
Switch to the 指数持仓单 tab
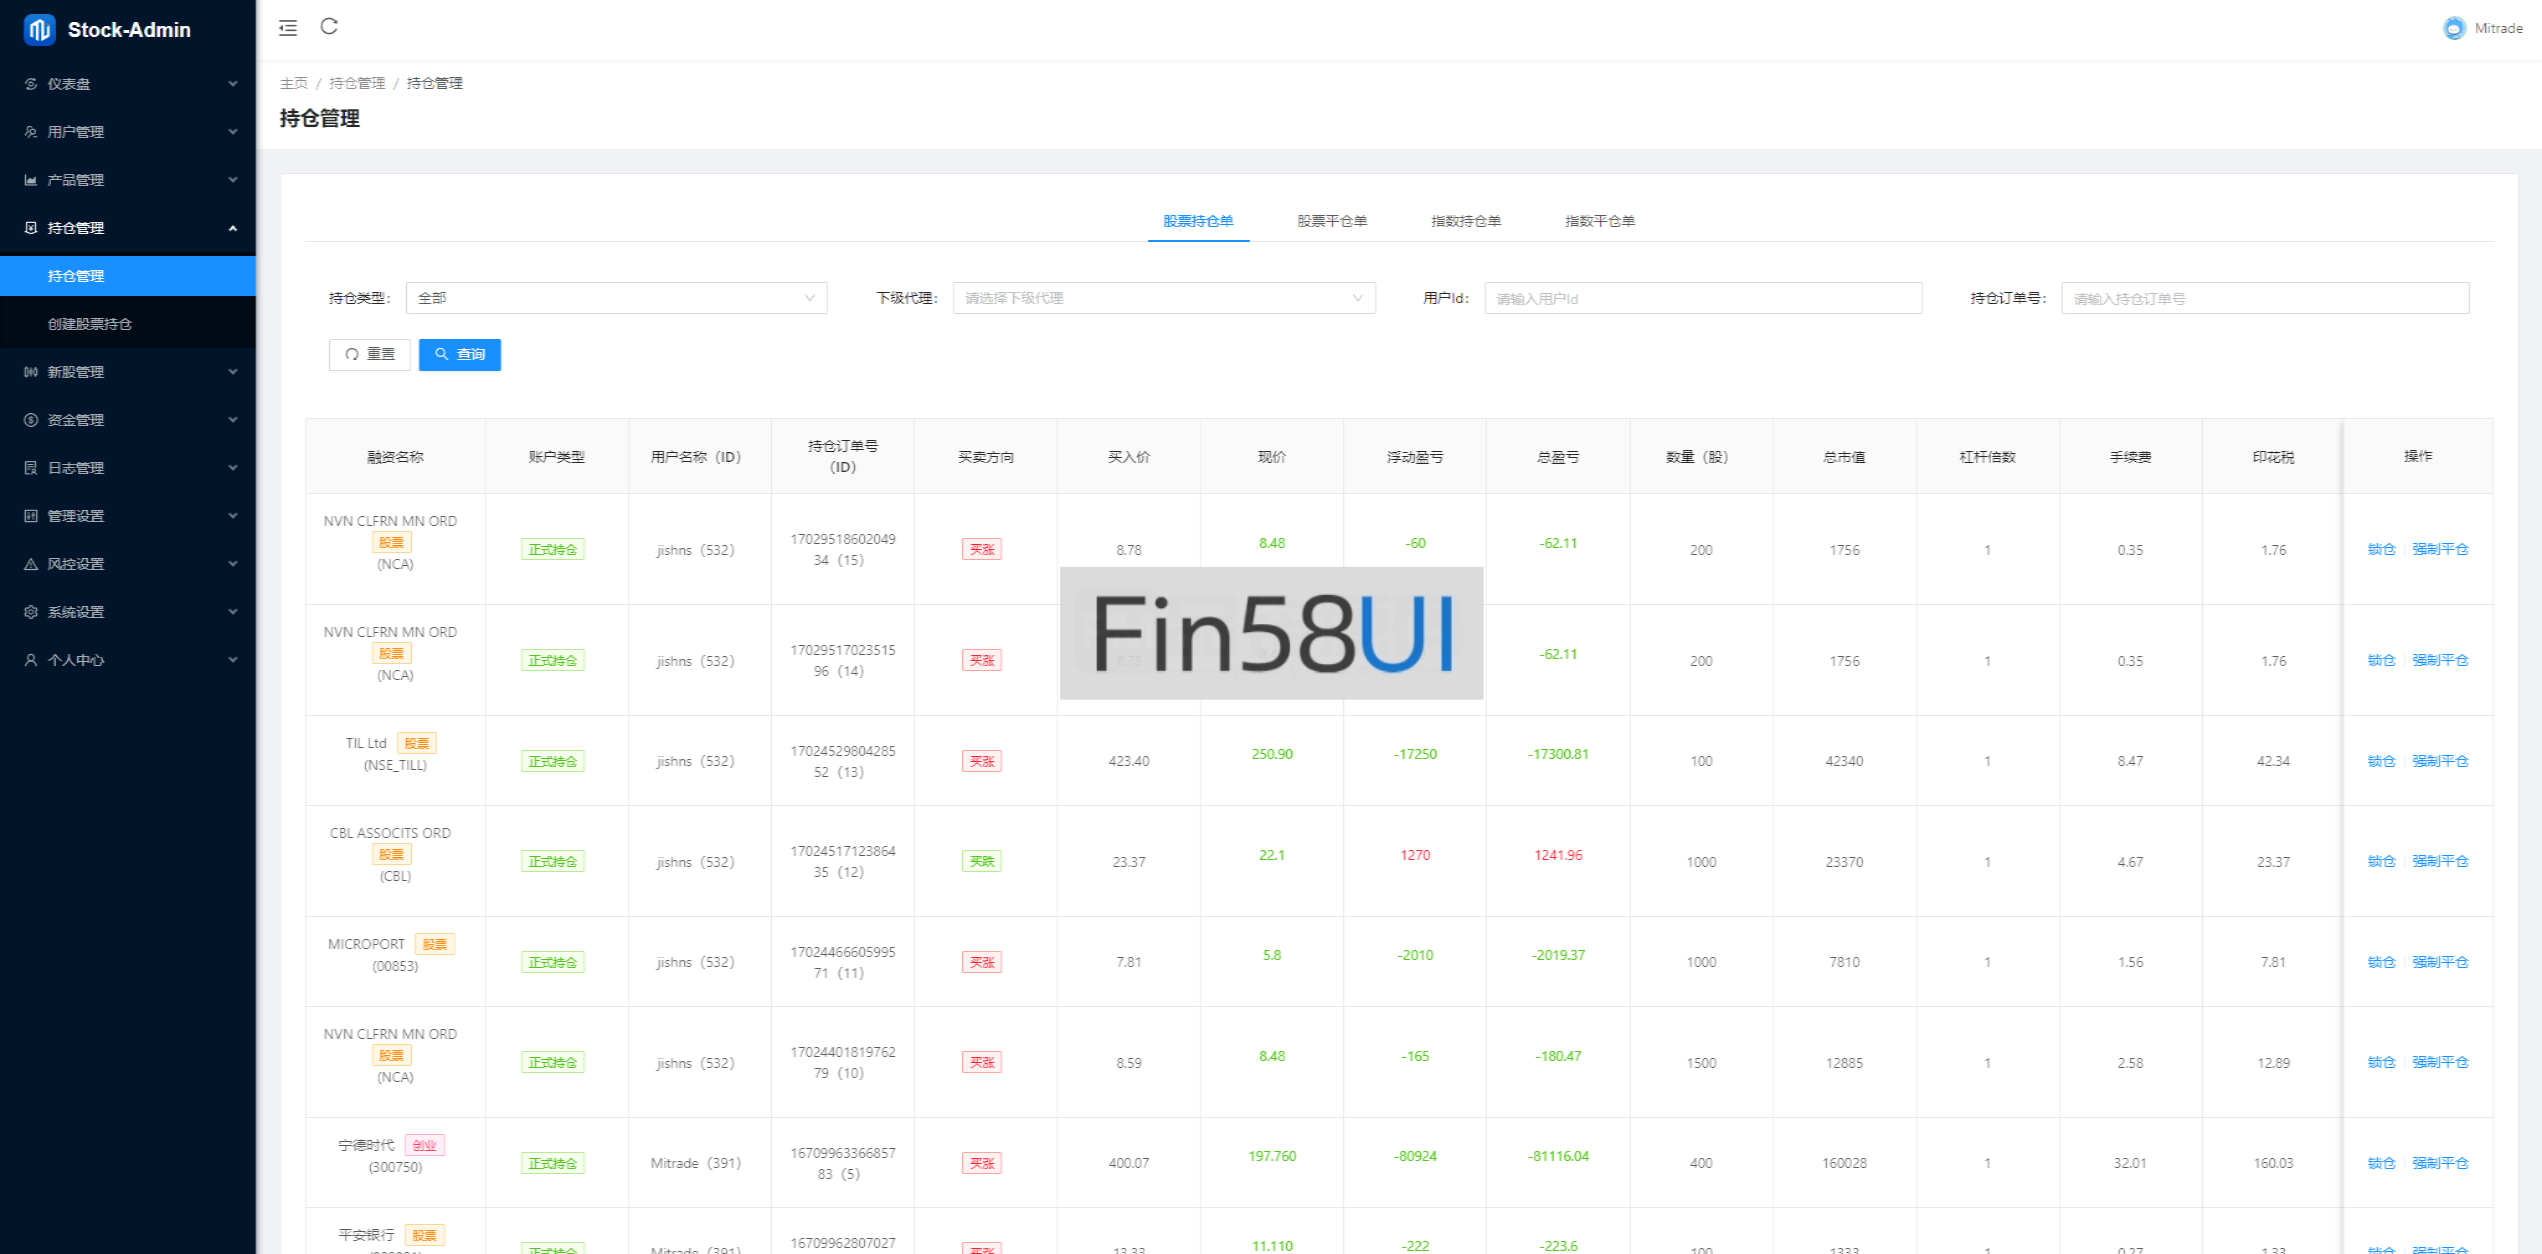(1465, 221)
